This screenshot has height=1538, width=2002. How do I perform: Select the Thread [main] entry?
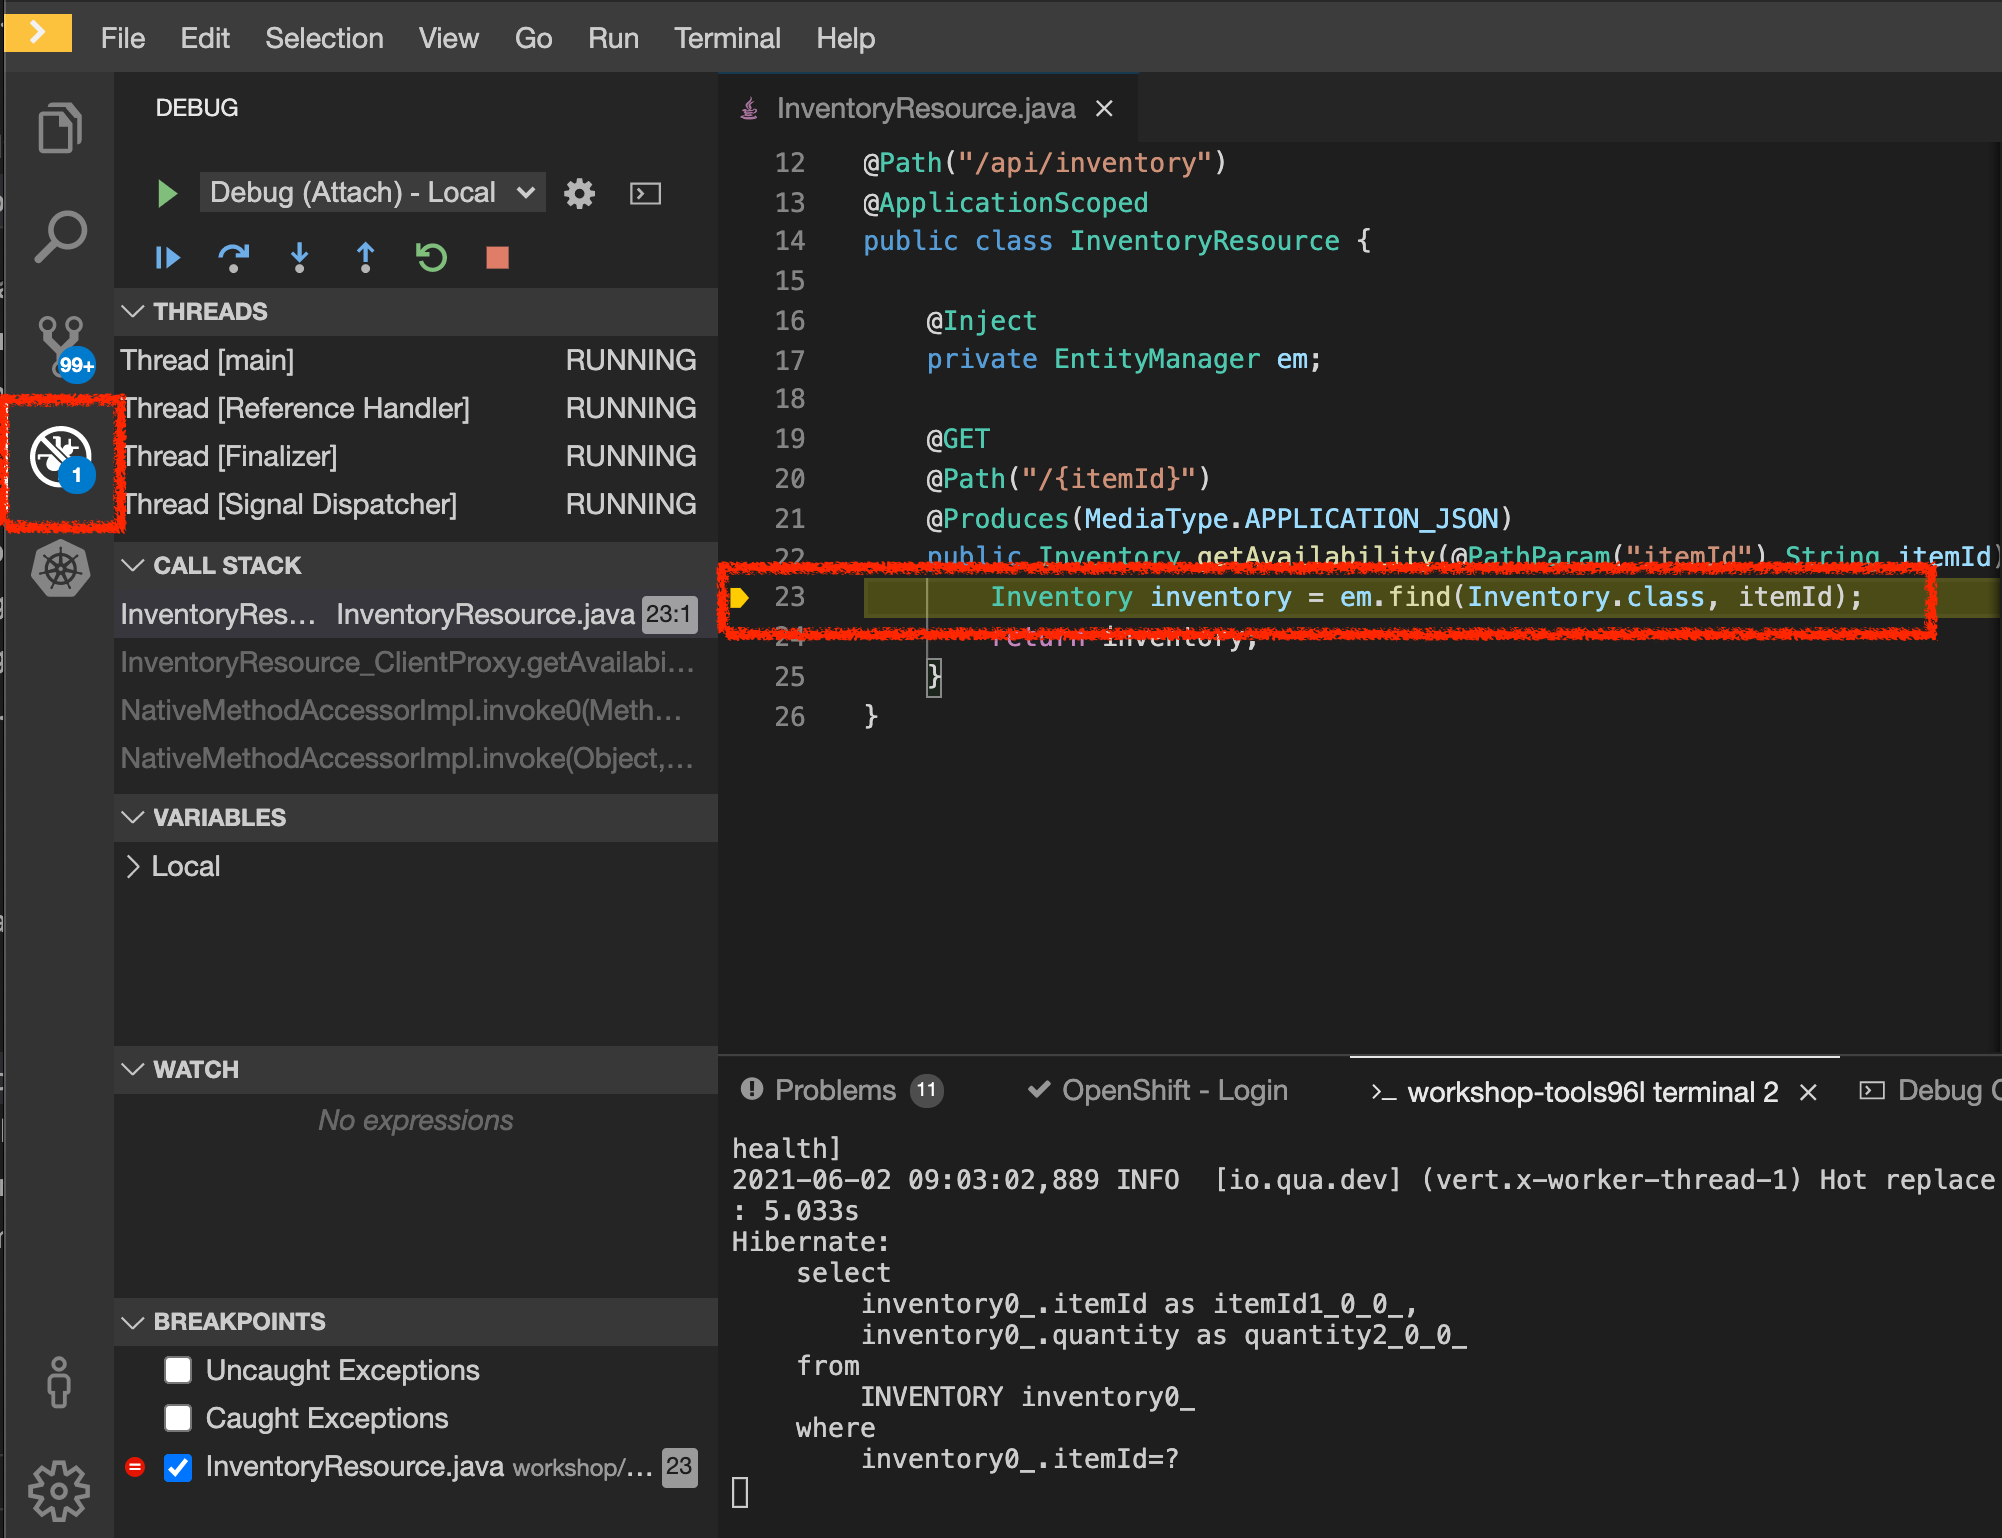(207, 360)
